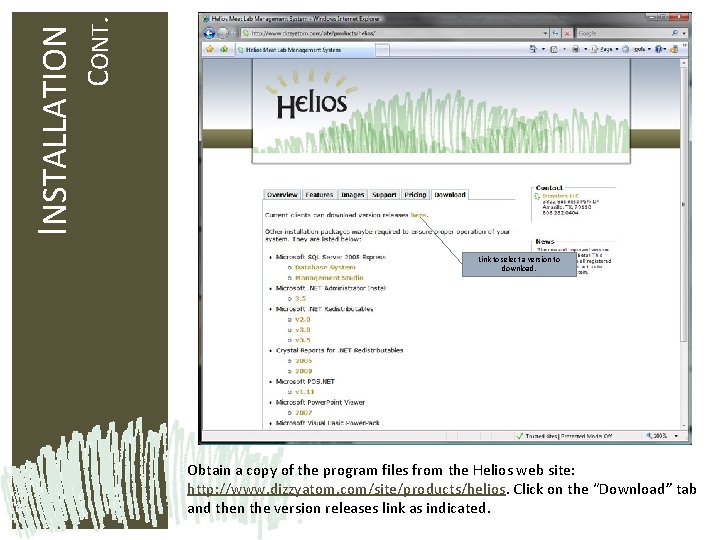Click the 'Crystal Reports for .NET Redistributables' text
This screenshot has width=720, height=540.
339,350
